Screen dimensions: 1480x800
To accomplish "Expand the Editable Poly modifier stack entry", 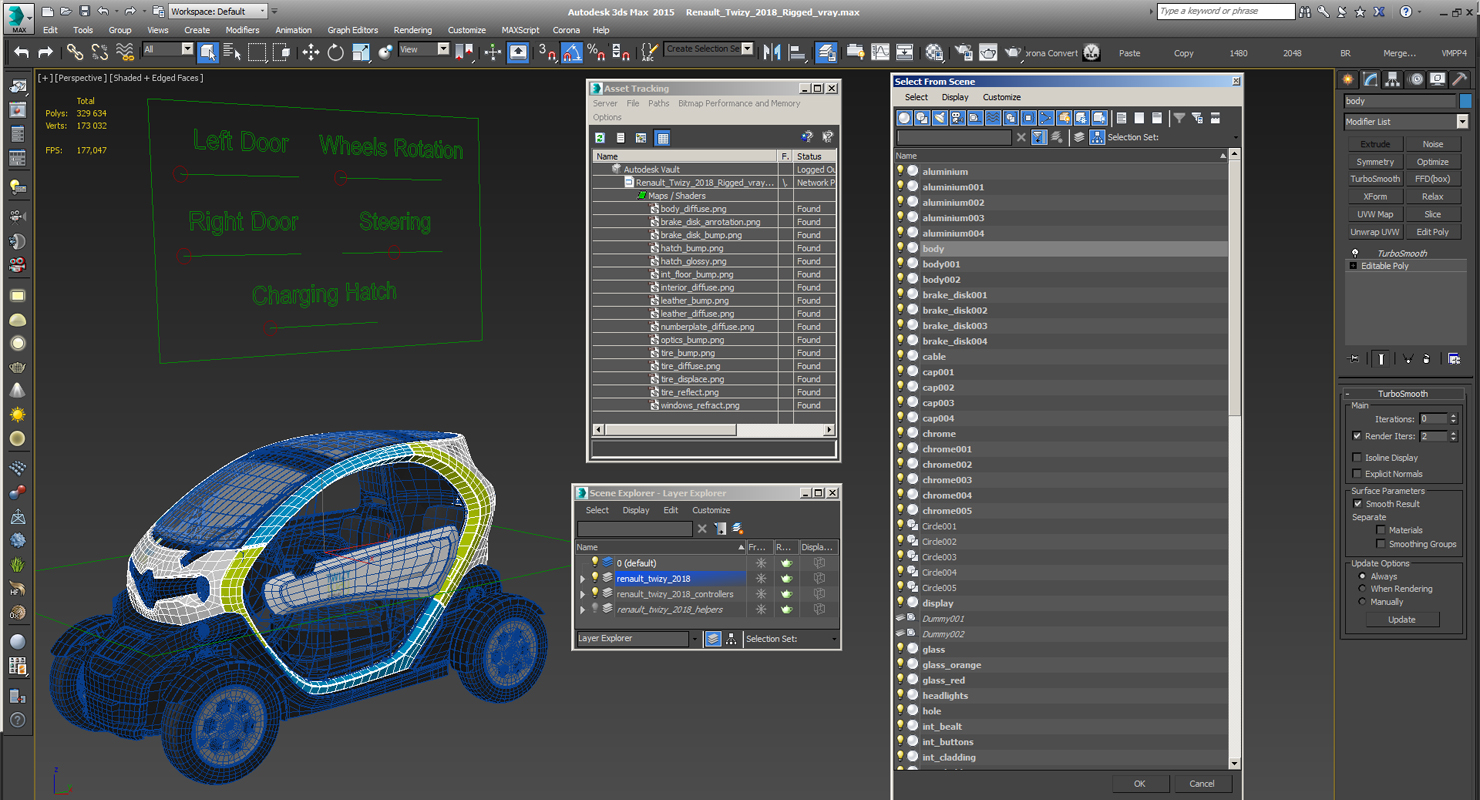I will pos(1353,266).
